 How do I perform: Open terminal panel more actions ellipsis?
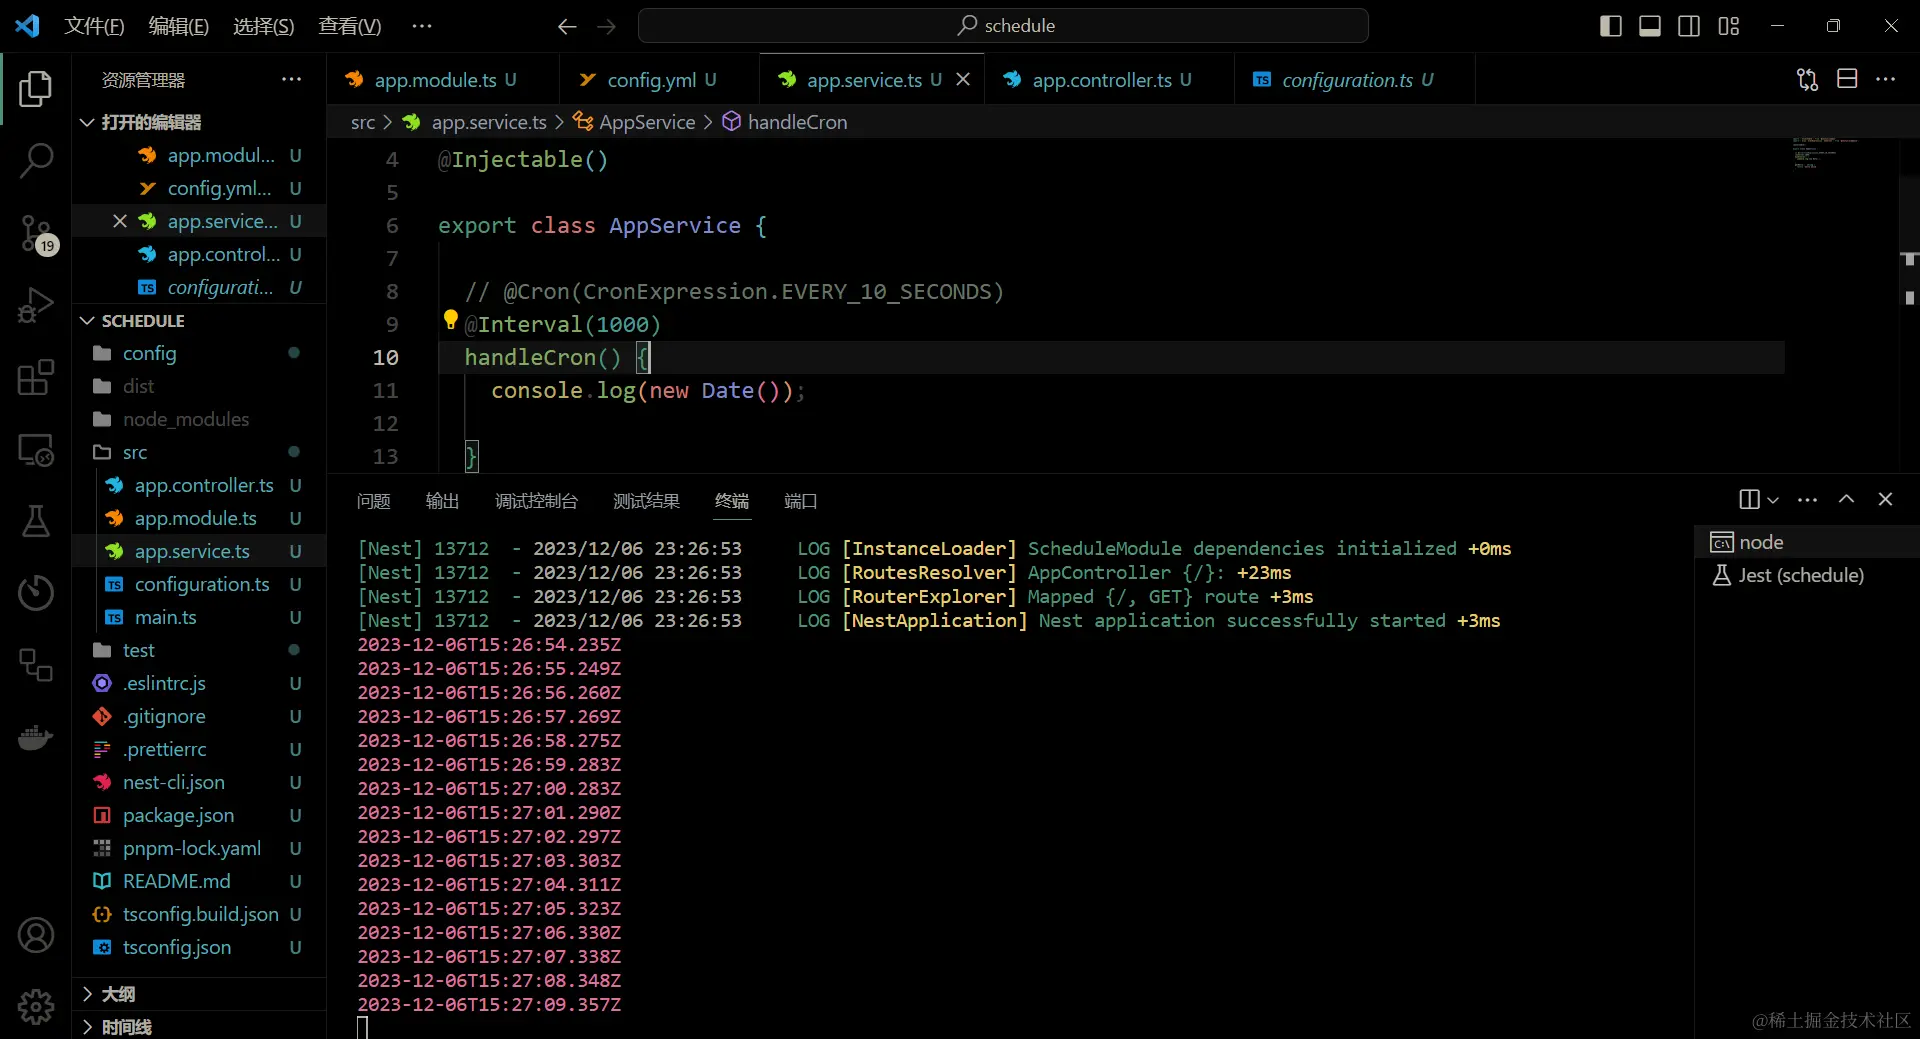click(1807, 500)
